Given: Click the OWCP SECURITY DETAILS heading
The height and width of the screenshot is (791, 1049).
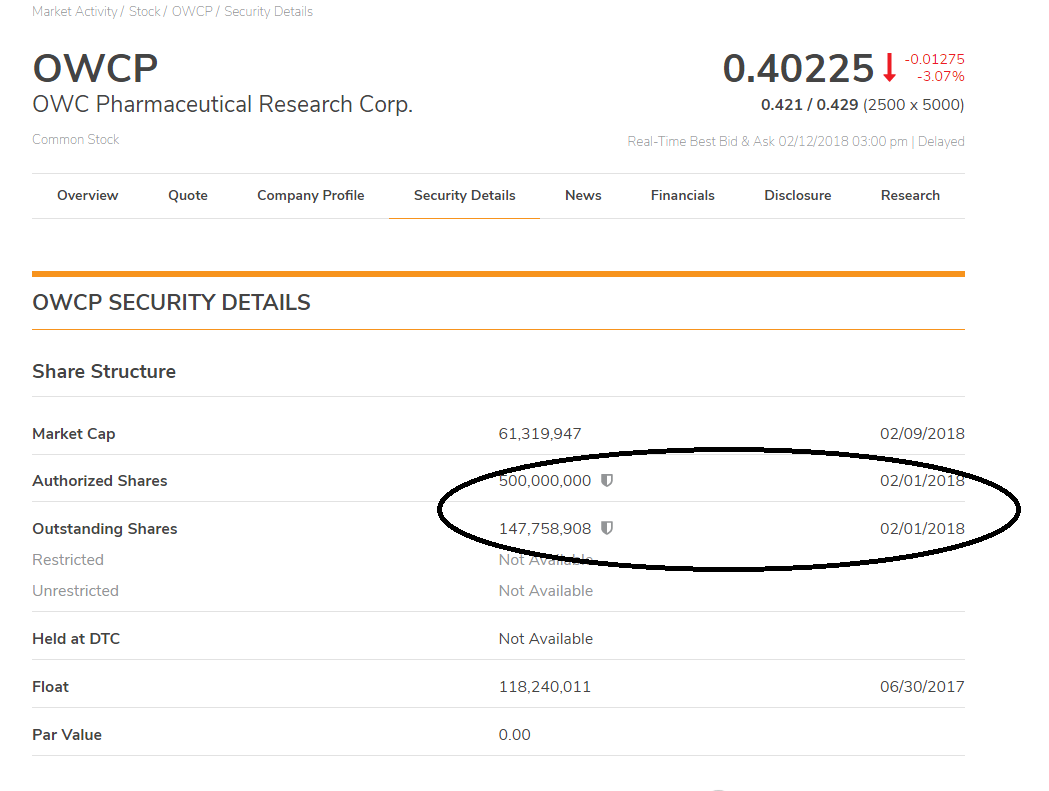Looking at the screenshot, I should tap(171, 302).
